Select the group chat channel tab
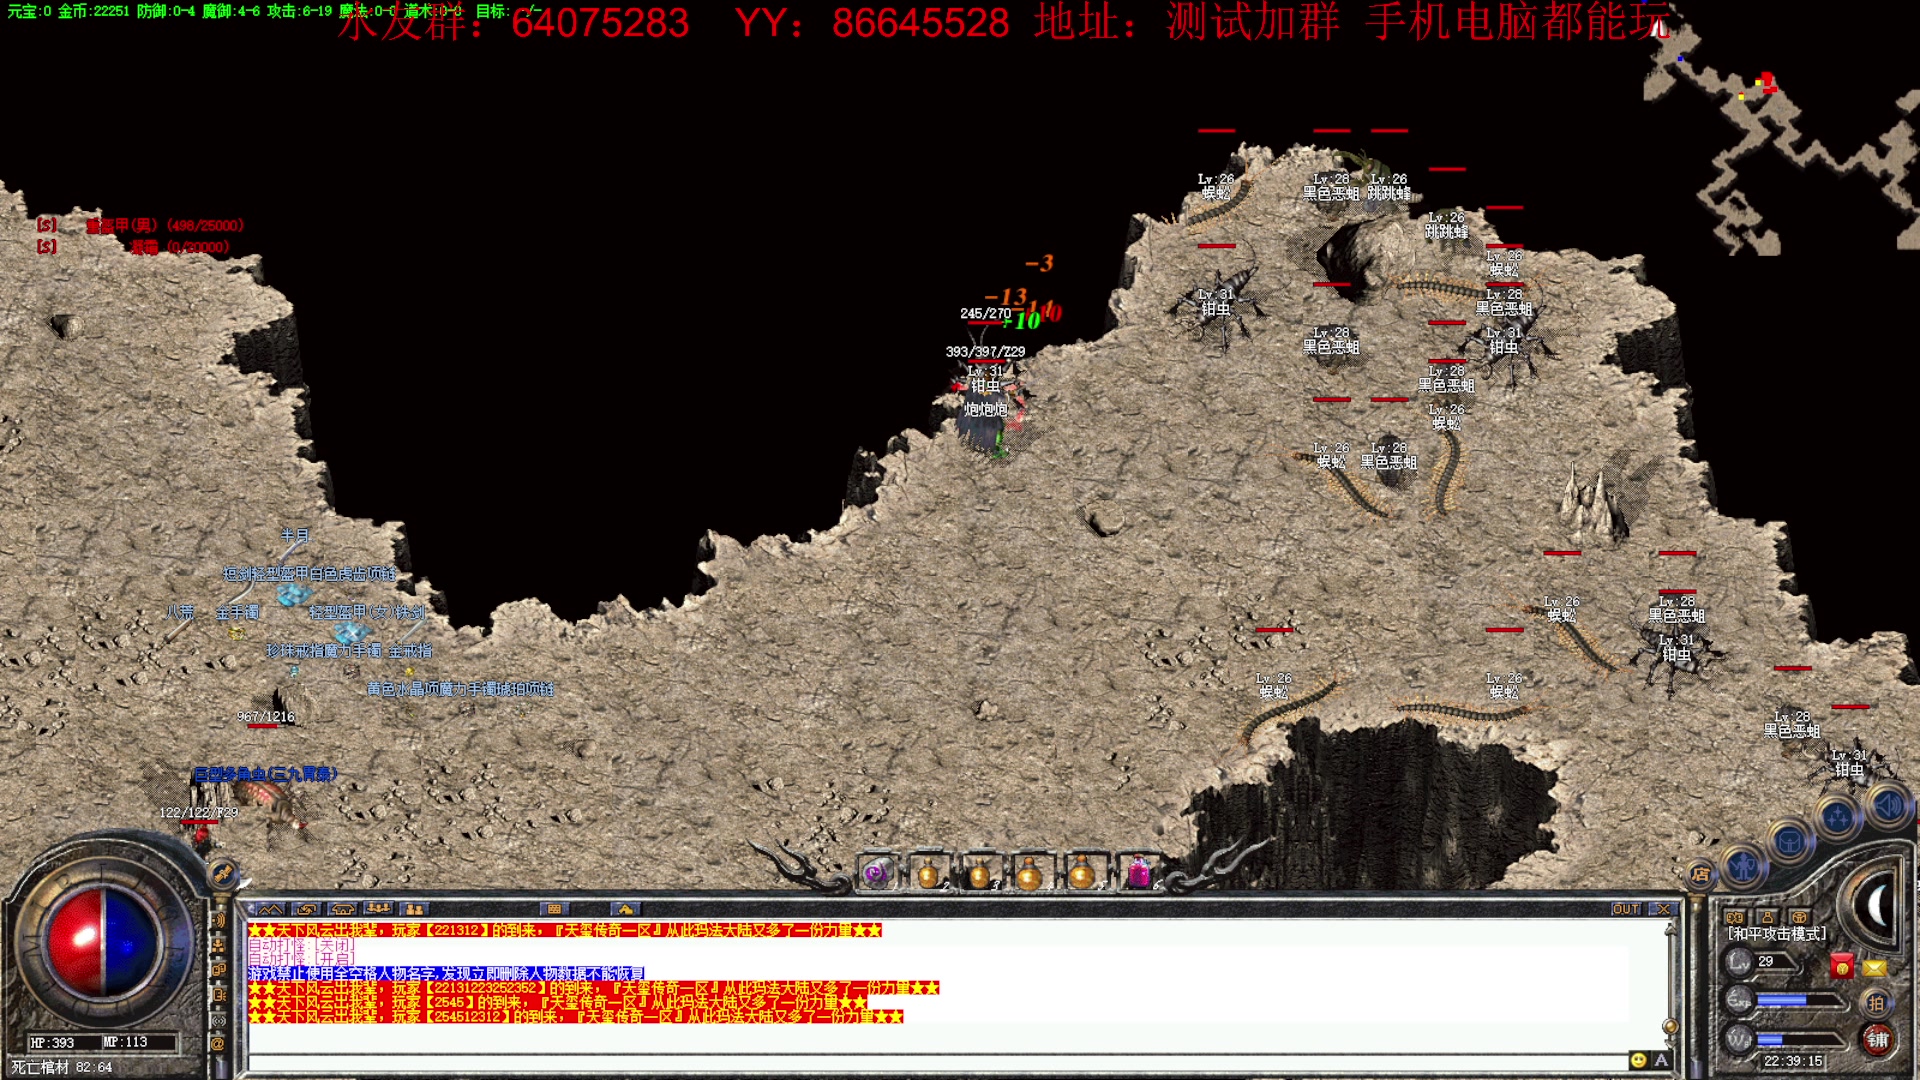The height and width of the screenshot is (1080, 1920). (x=378, y=909)
